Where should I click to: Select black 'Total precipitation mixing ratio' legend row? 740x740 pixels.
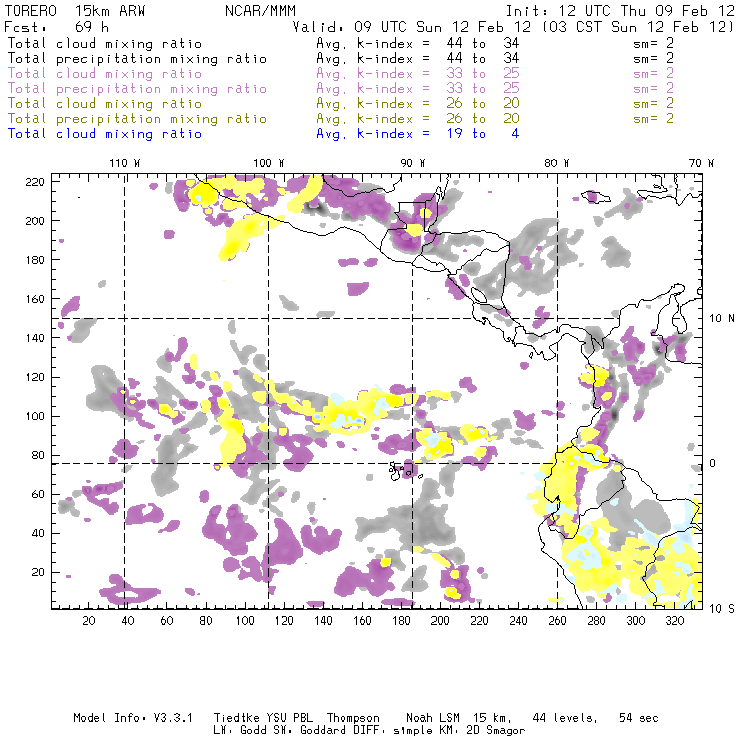click(x=341, y=59)
